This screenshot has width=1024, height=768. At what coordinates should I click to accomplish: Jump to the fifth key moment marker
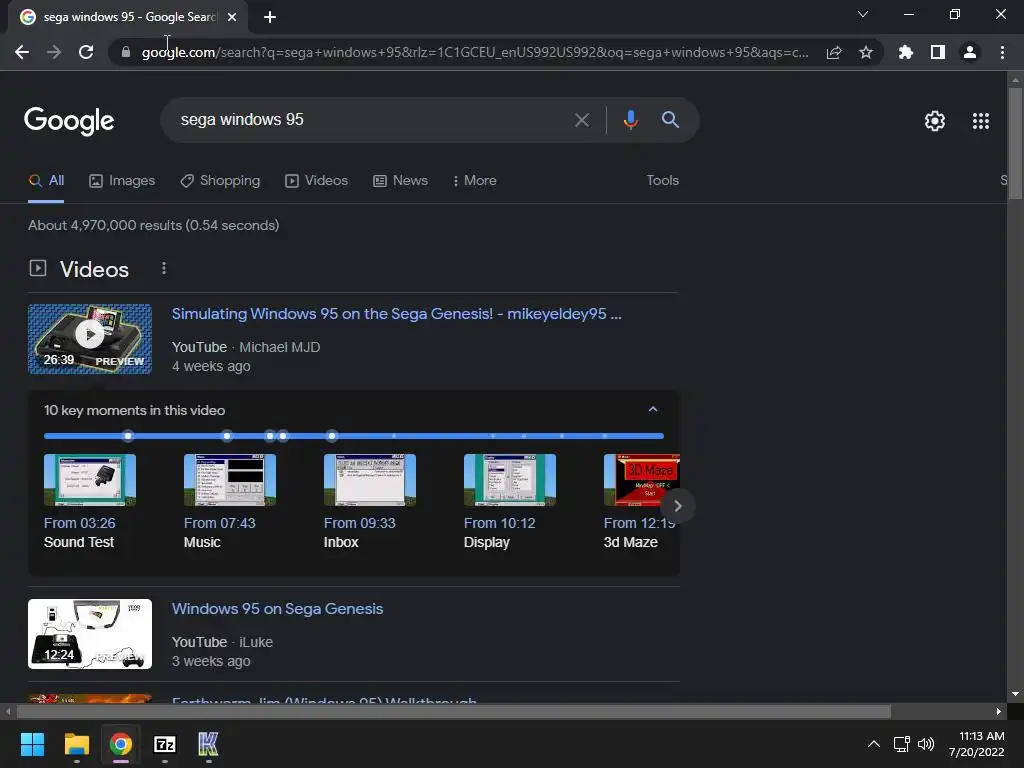332,436
